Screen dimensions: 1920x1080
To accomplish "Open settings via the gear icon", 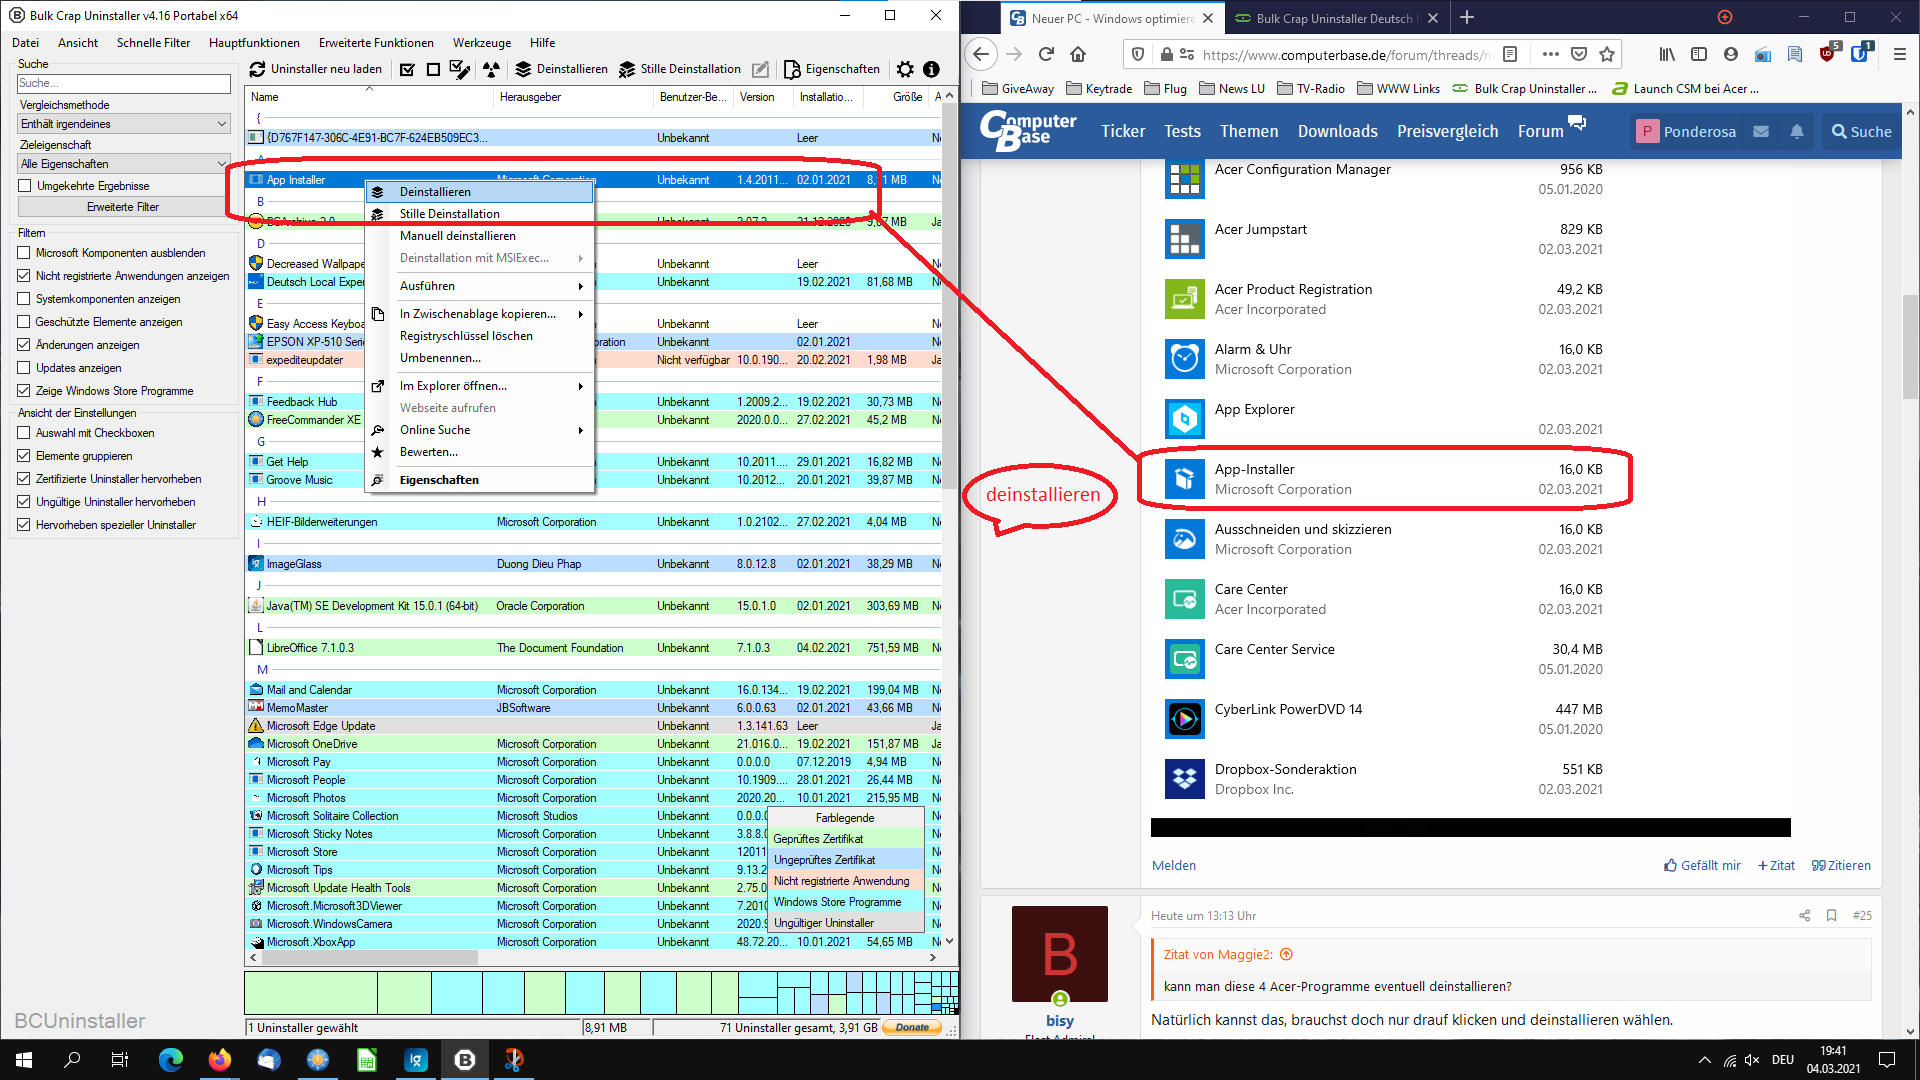I will [905, 69].
